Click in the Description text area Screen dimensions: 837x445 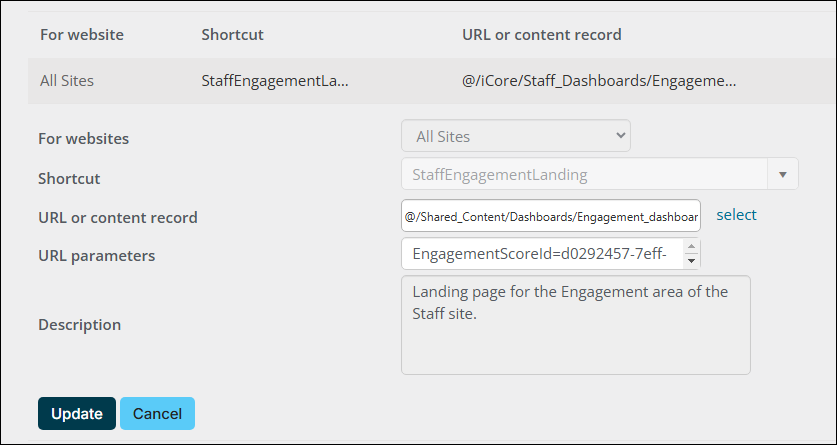(x=576, y=325)
